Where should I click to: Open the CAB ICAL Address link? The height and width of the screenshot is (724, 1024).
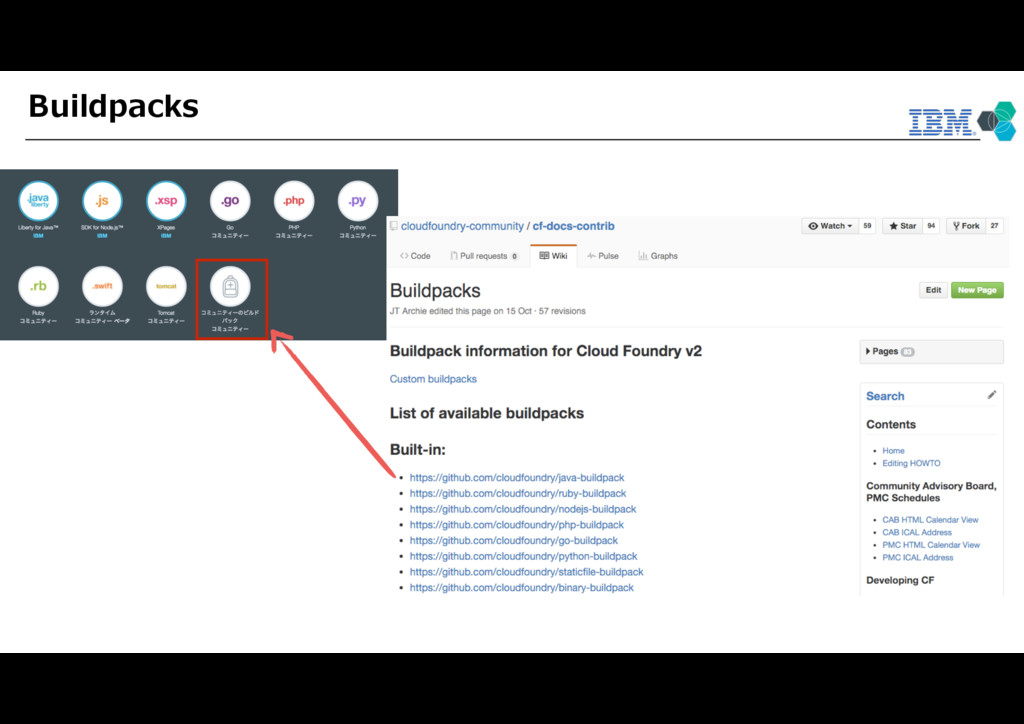917,532
